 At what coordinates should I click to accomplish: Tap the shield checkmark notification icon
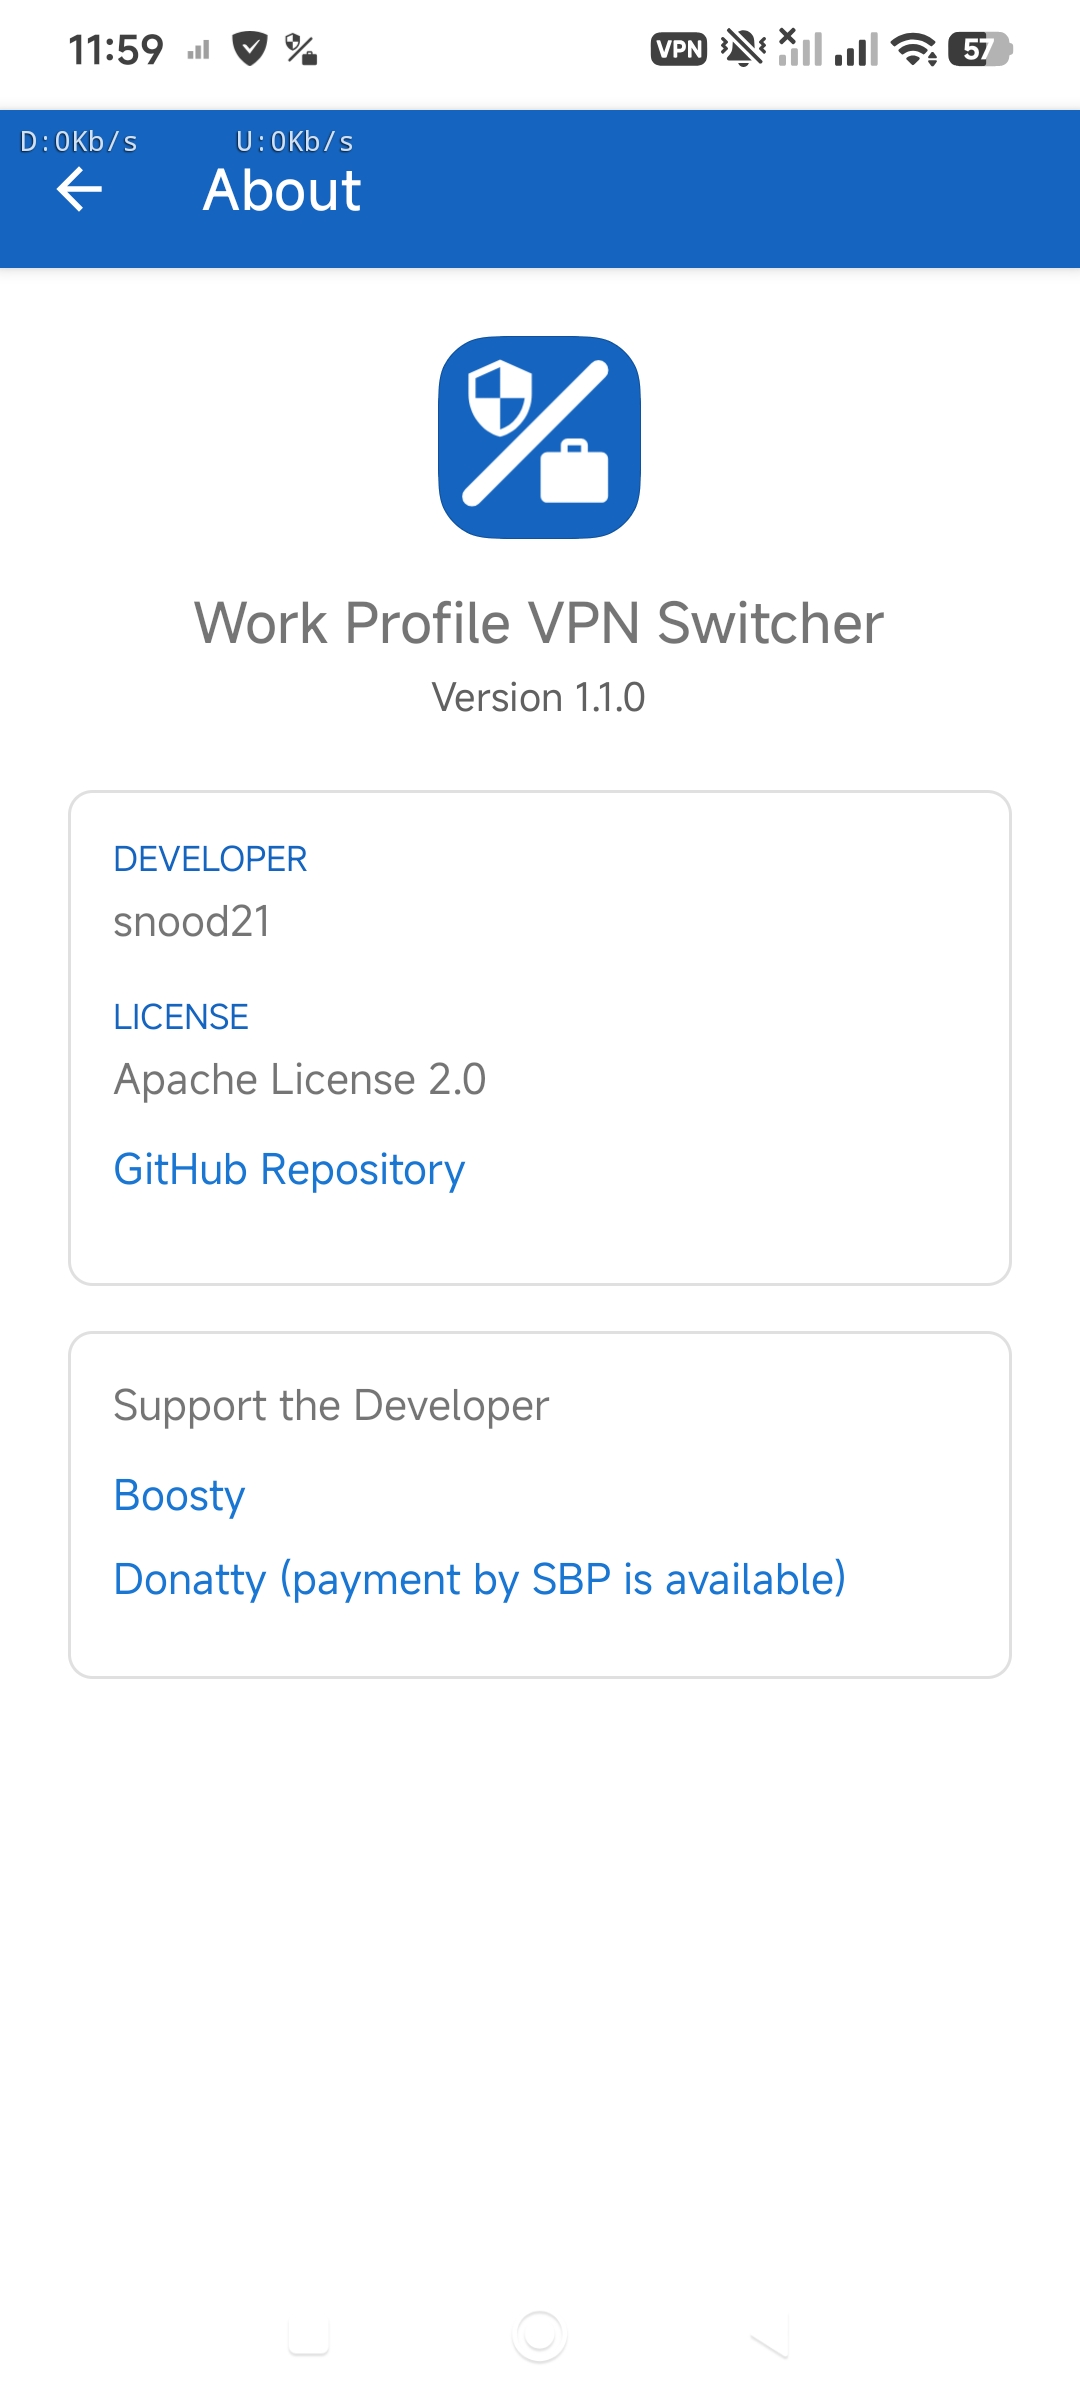click(249, 48)
